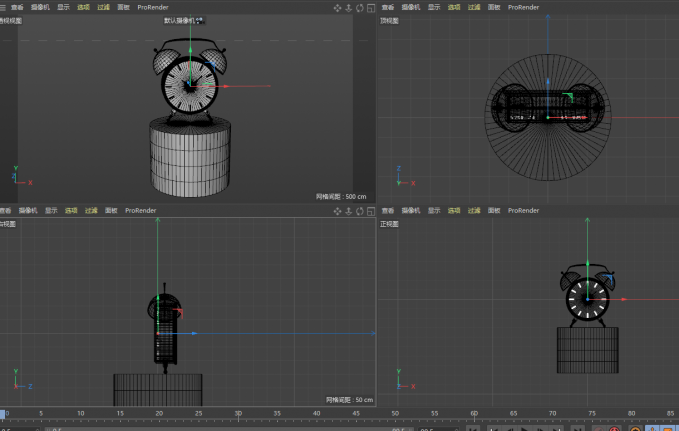679x431 pixels.
Task: Open 过滤 menu in the front view (正视图)
Action: click(x=474, y=211)
